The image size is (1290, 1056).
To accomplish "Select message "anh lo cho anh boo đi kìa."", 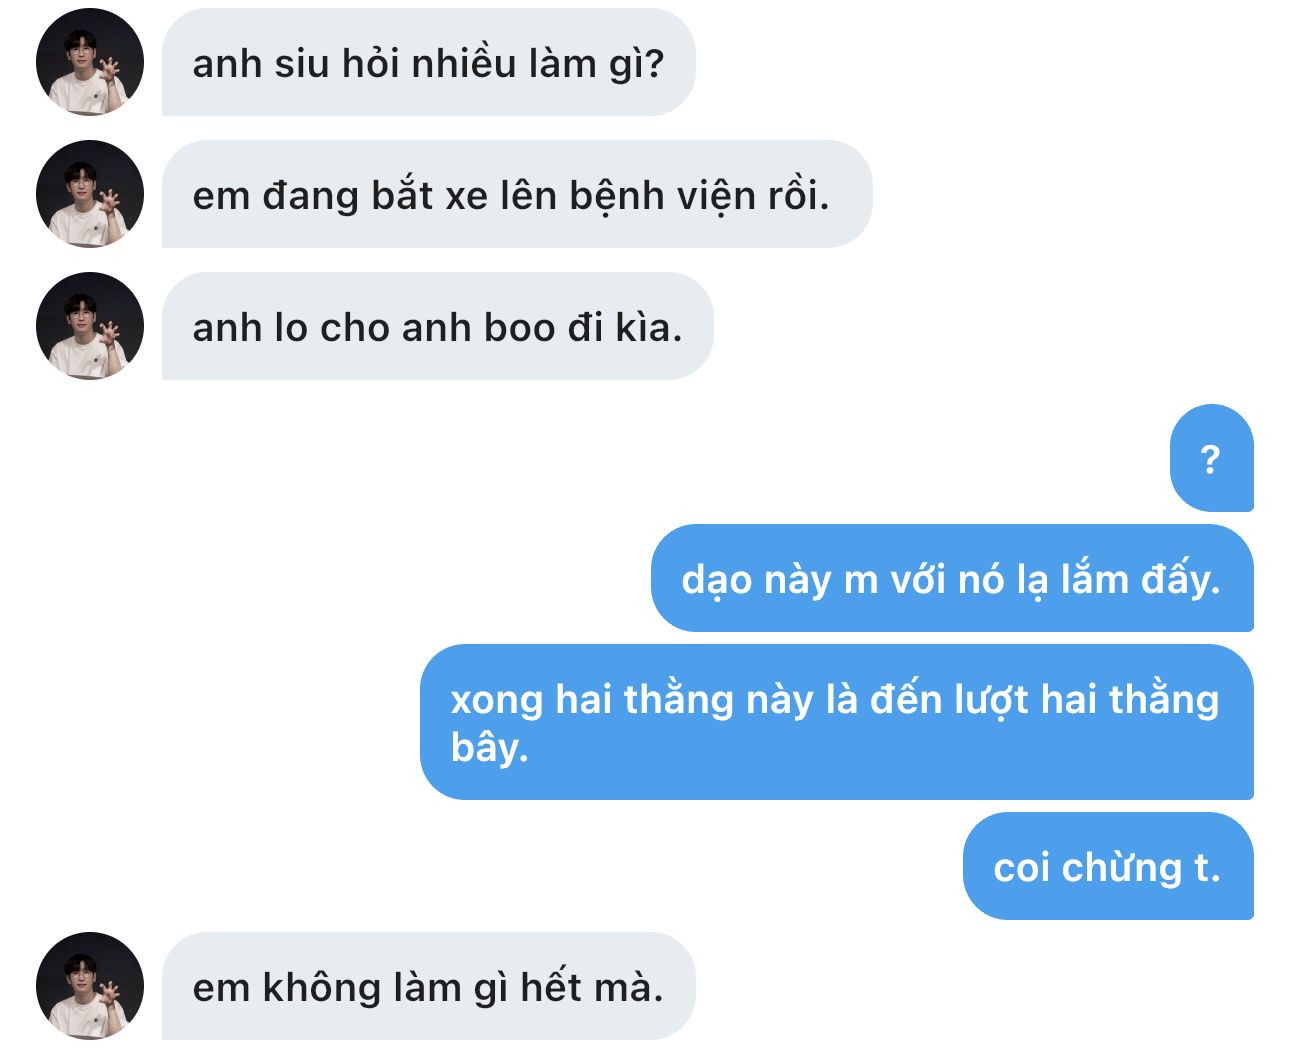I will 437,326.
